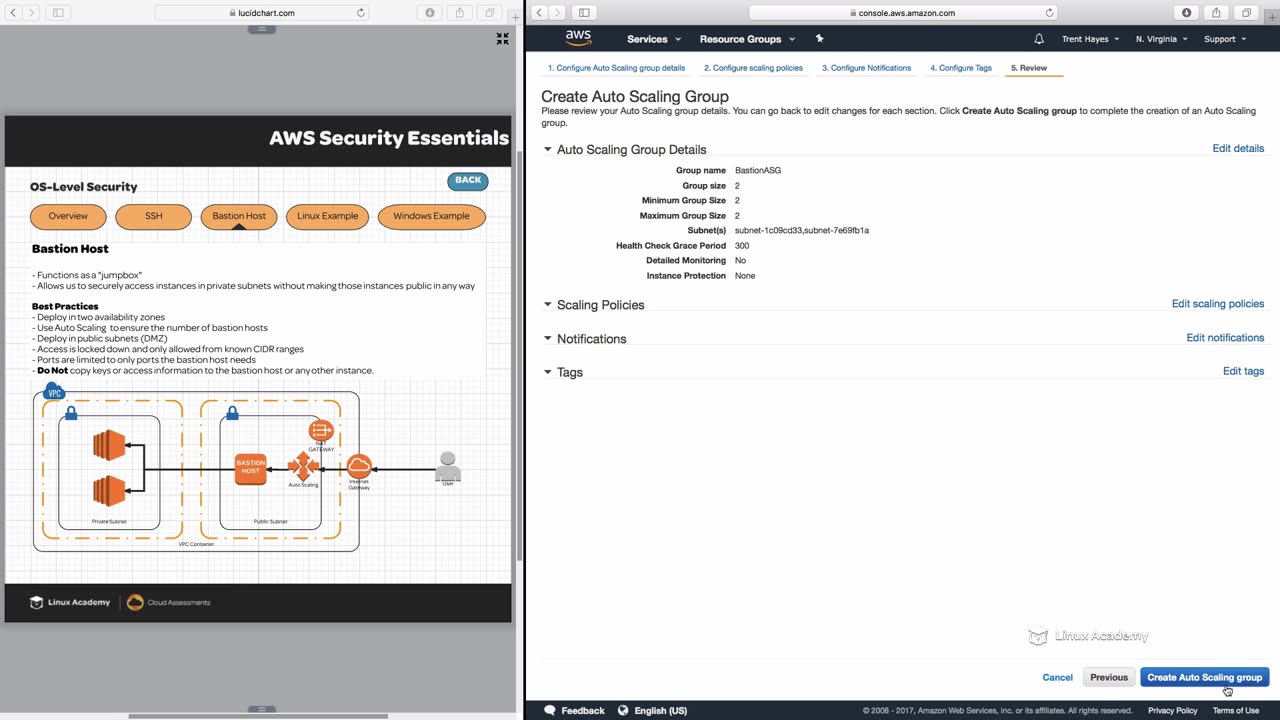Select the step 5 Review tab
Screen dimensions: 1280x720
[x=1029, y=68]
